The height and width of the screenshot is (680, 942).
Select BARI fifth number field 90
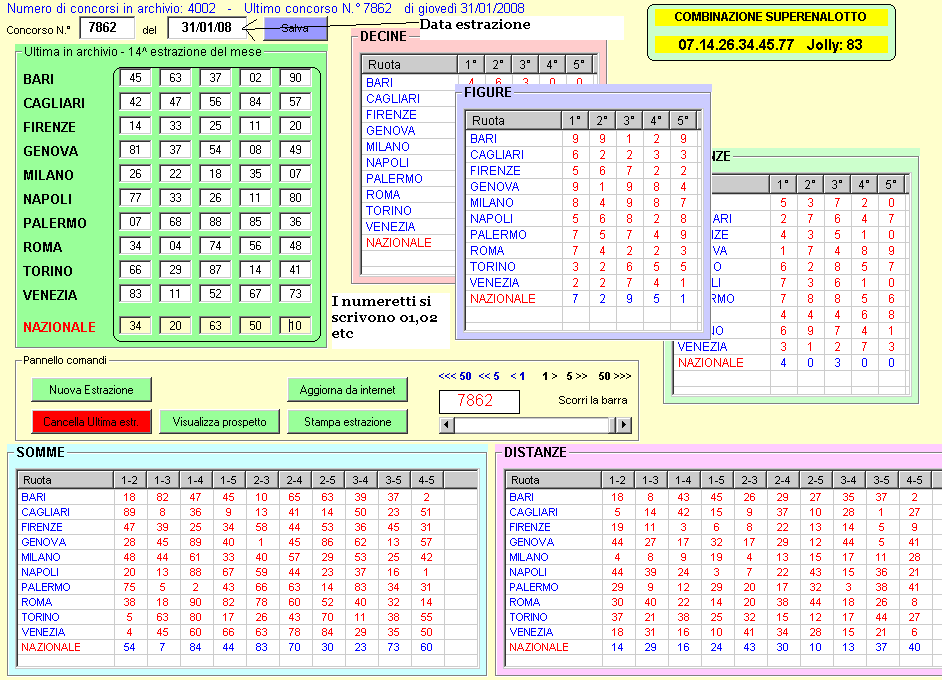coord(295,77)
